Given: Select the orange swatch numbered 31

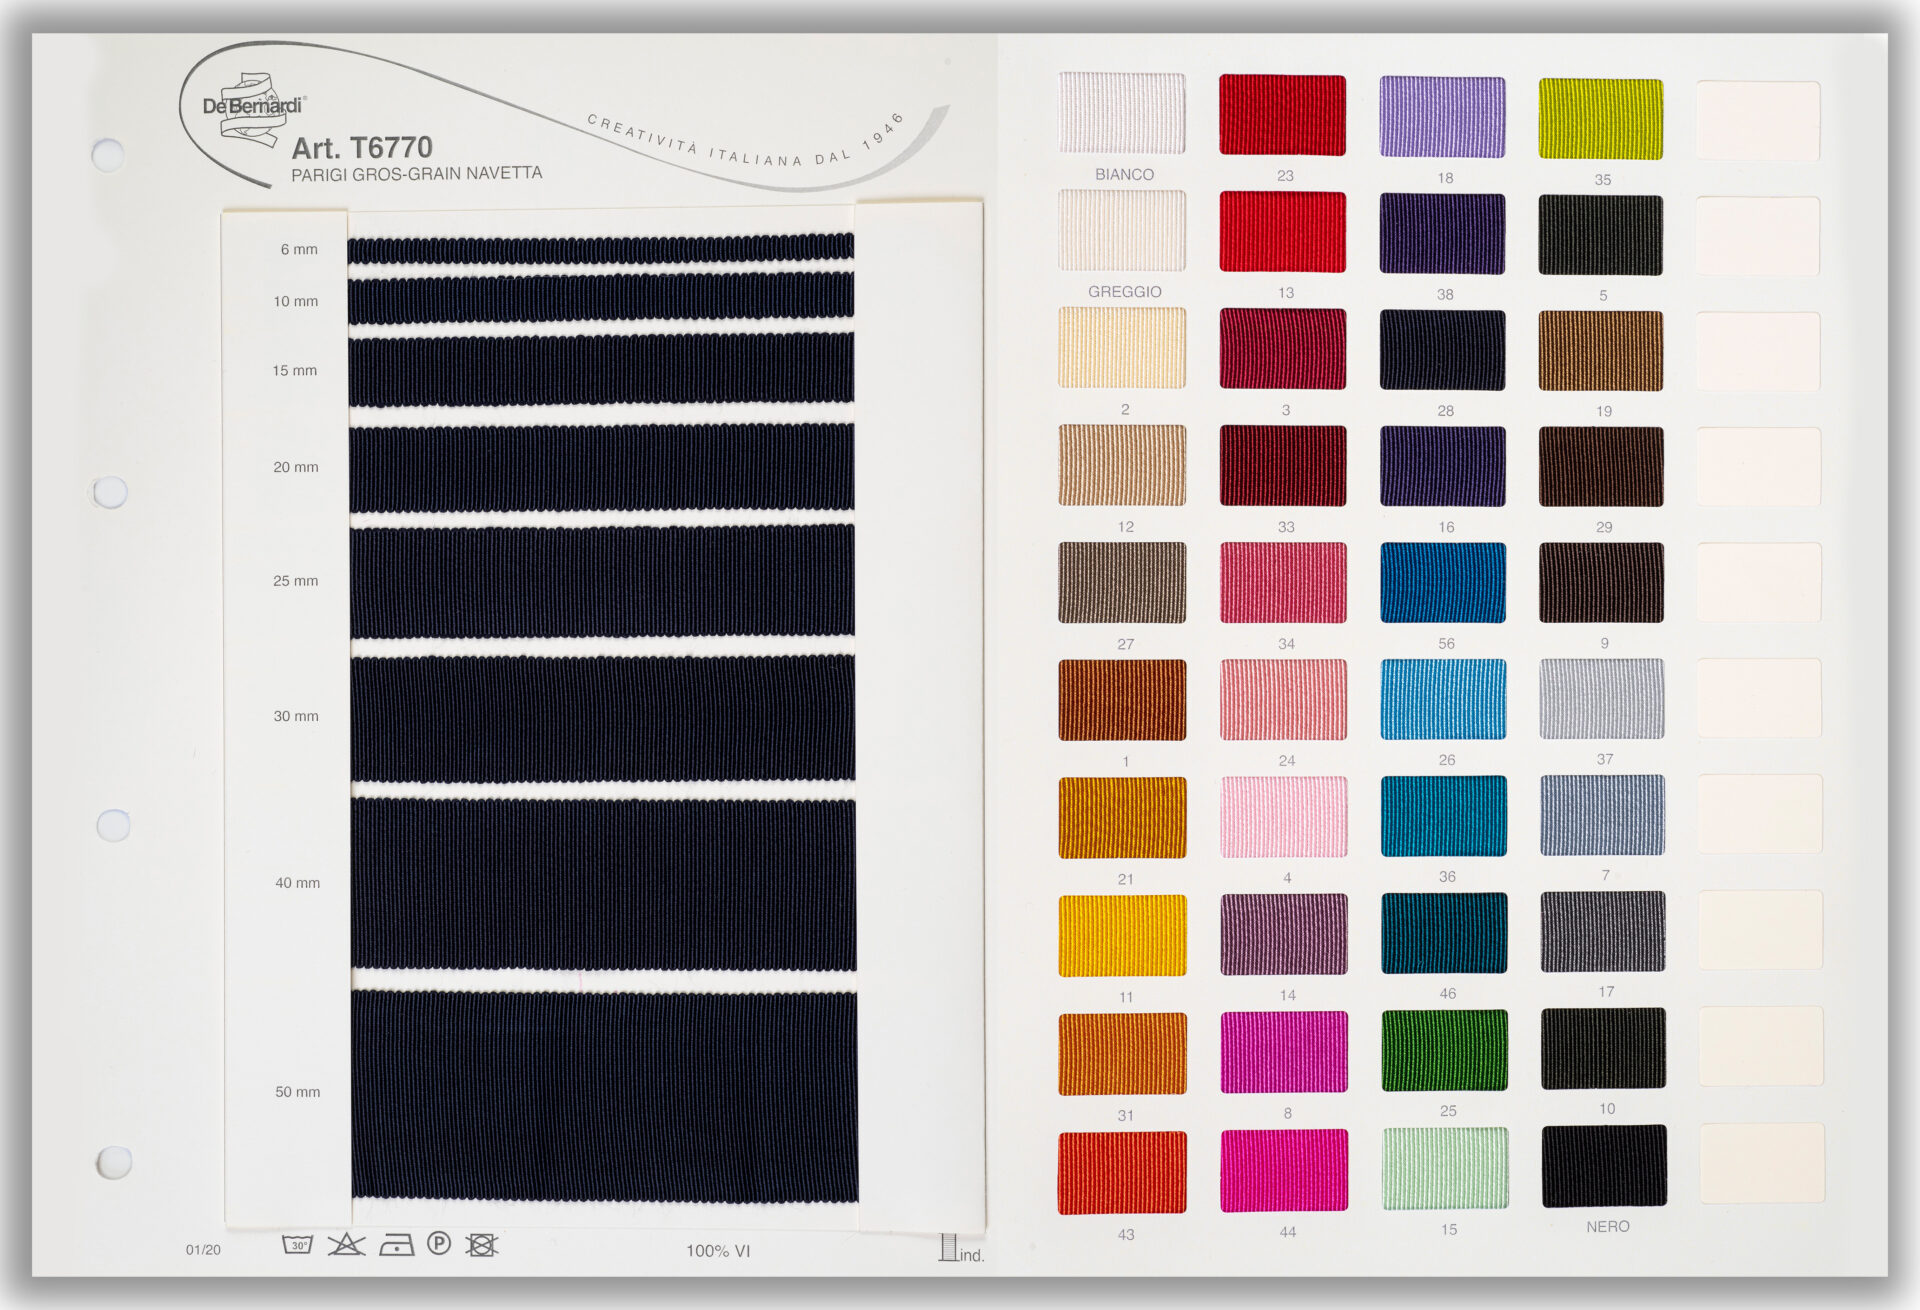Looking at the screenshot, I should (x=1123, y=1054).
